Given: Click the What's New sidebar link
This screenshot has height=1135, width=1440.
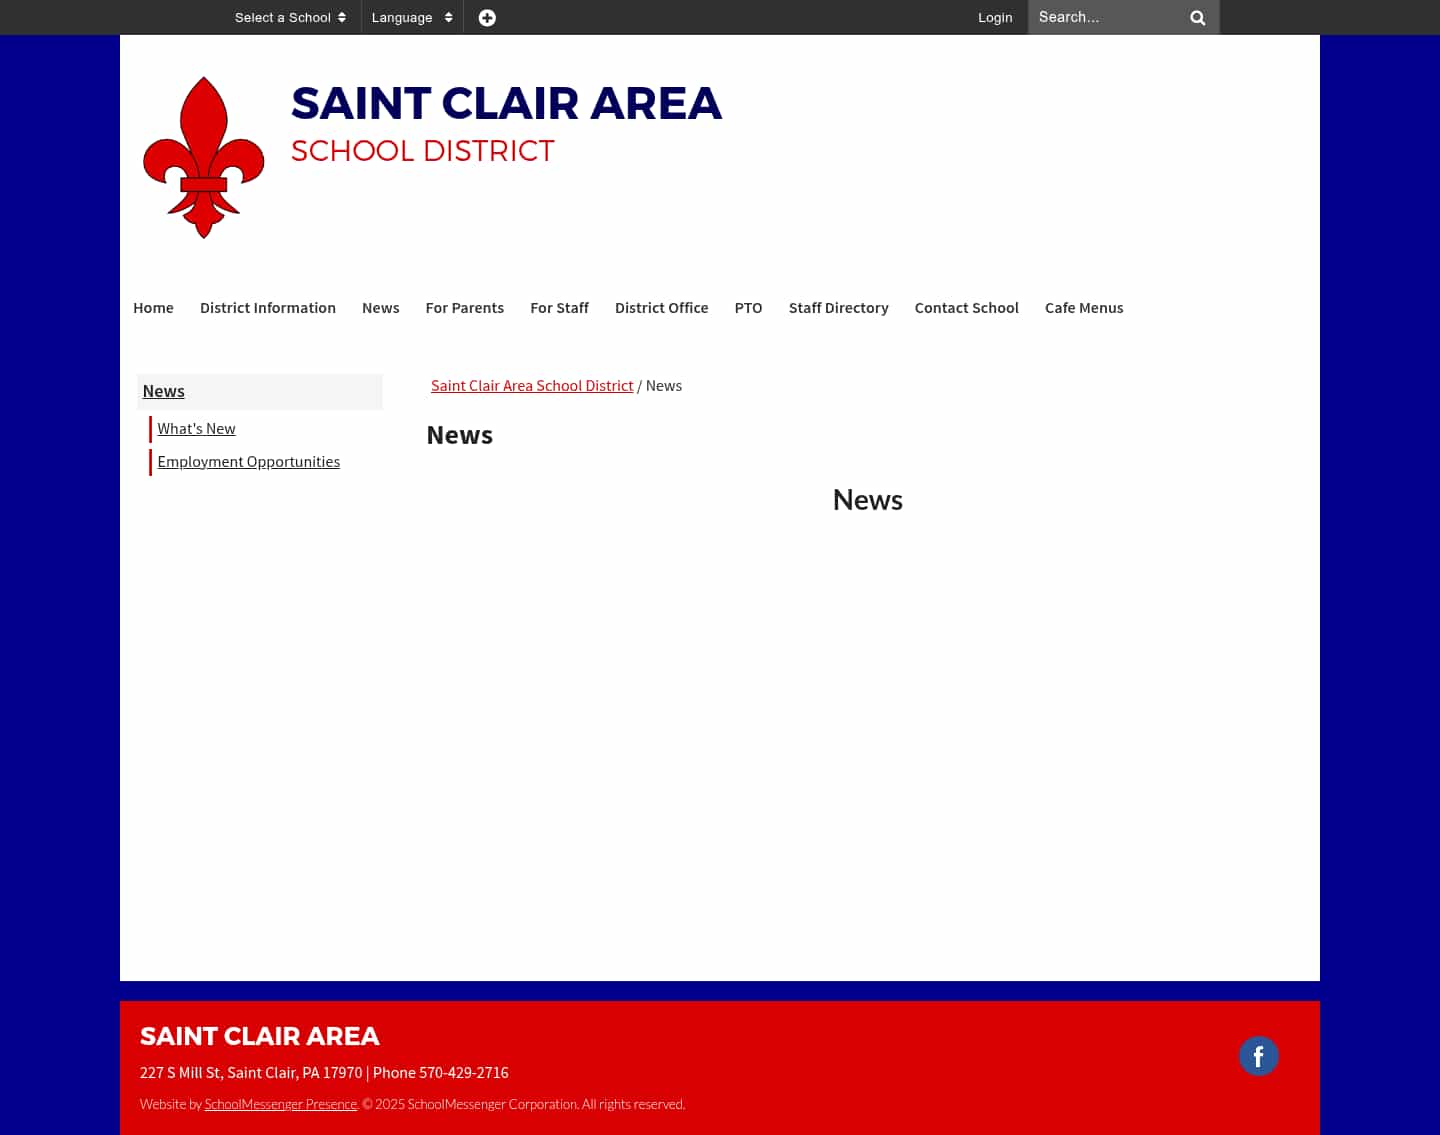Looking at the screenshot, I should click(196, 428).
